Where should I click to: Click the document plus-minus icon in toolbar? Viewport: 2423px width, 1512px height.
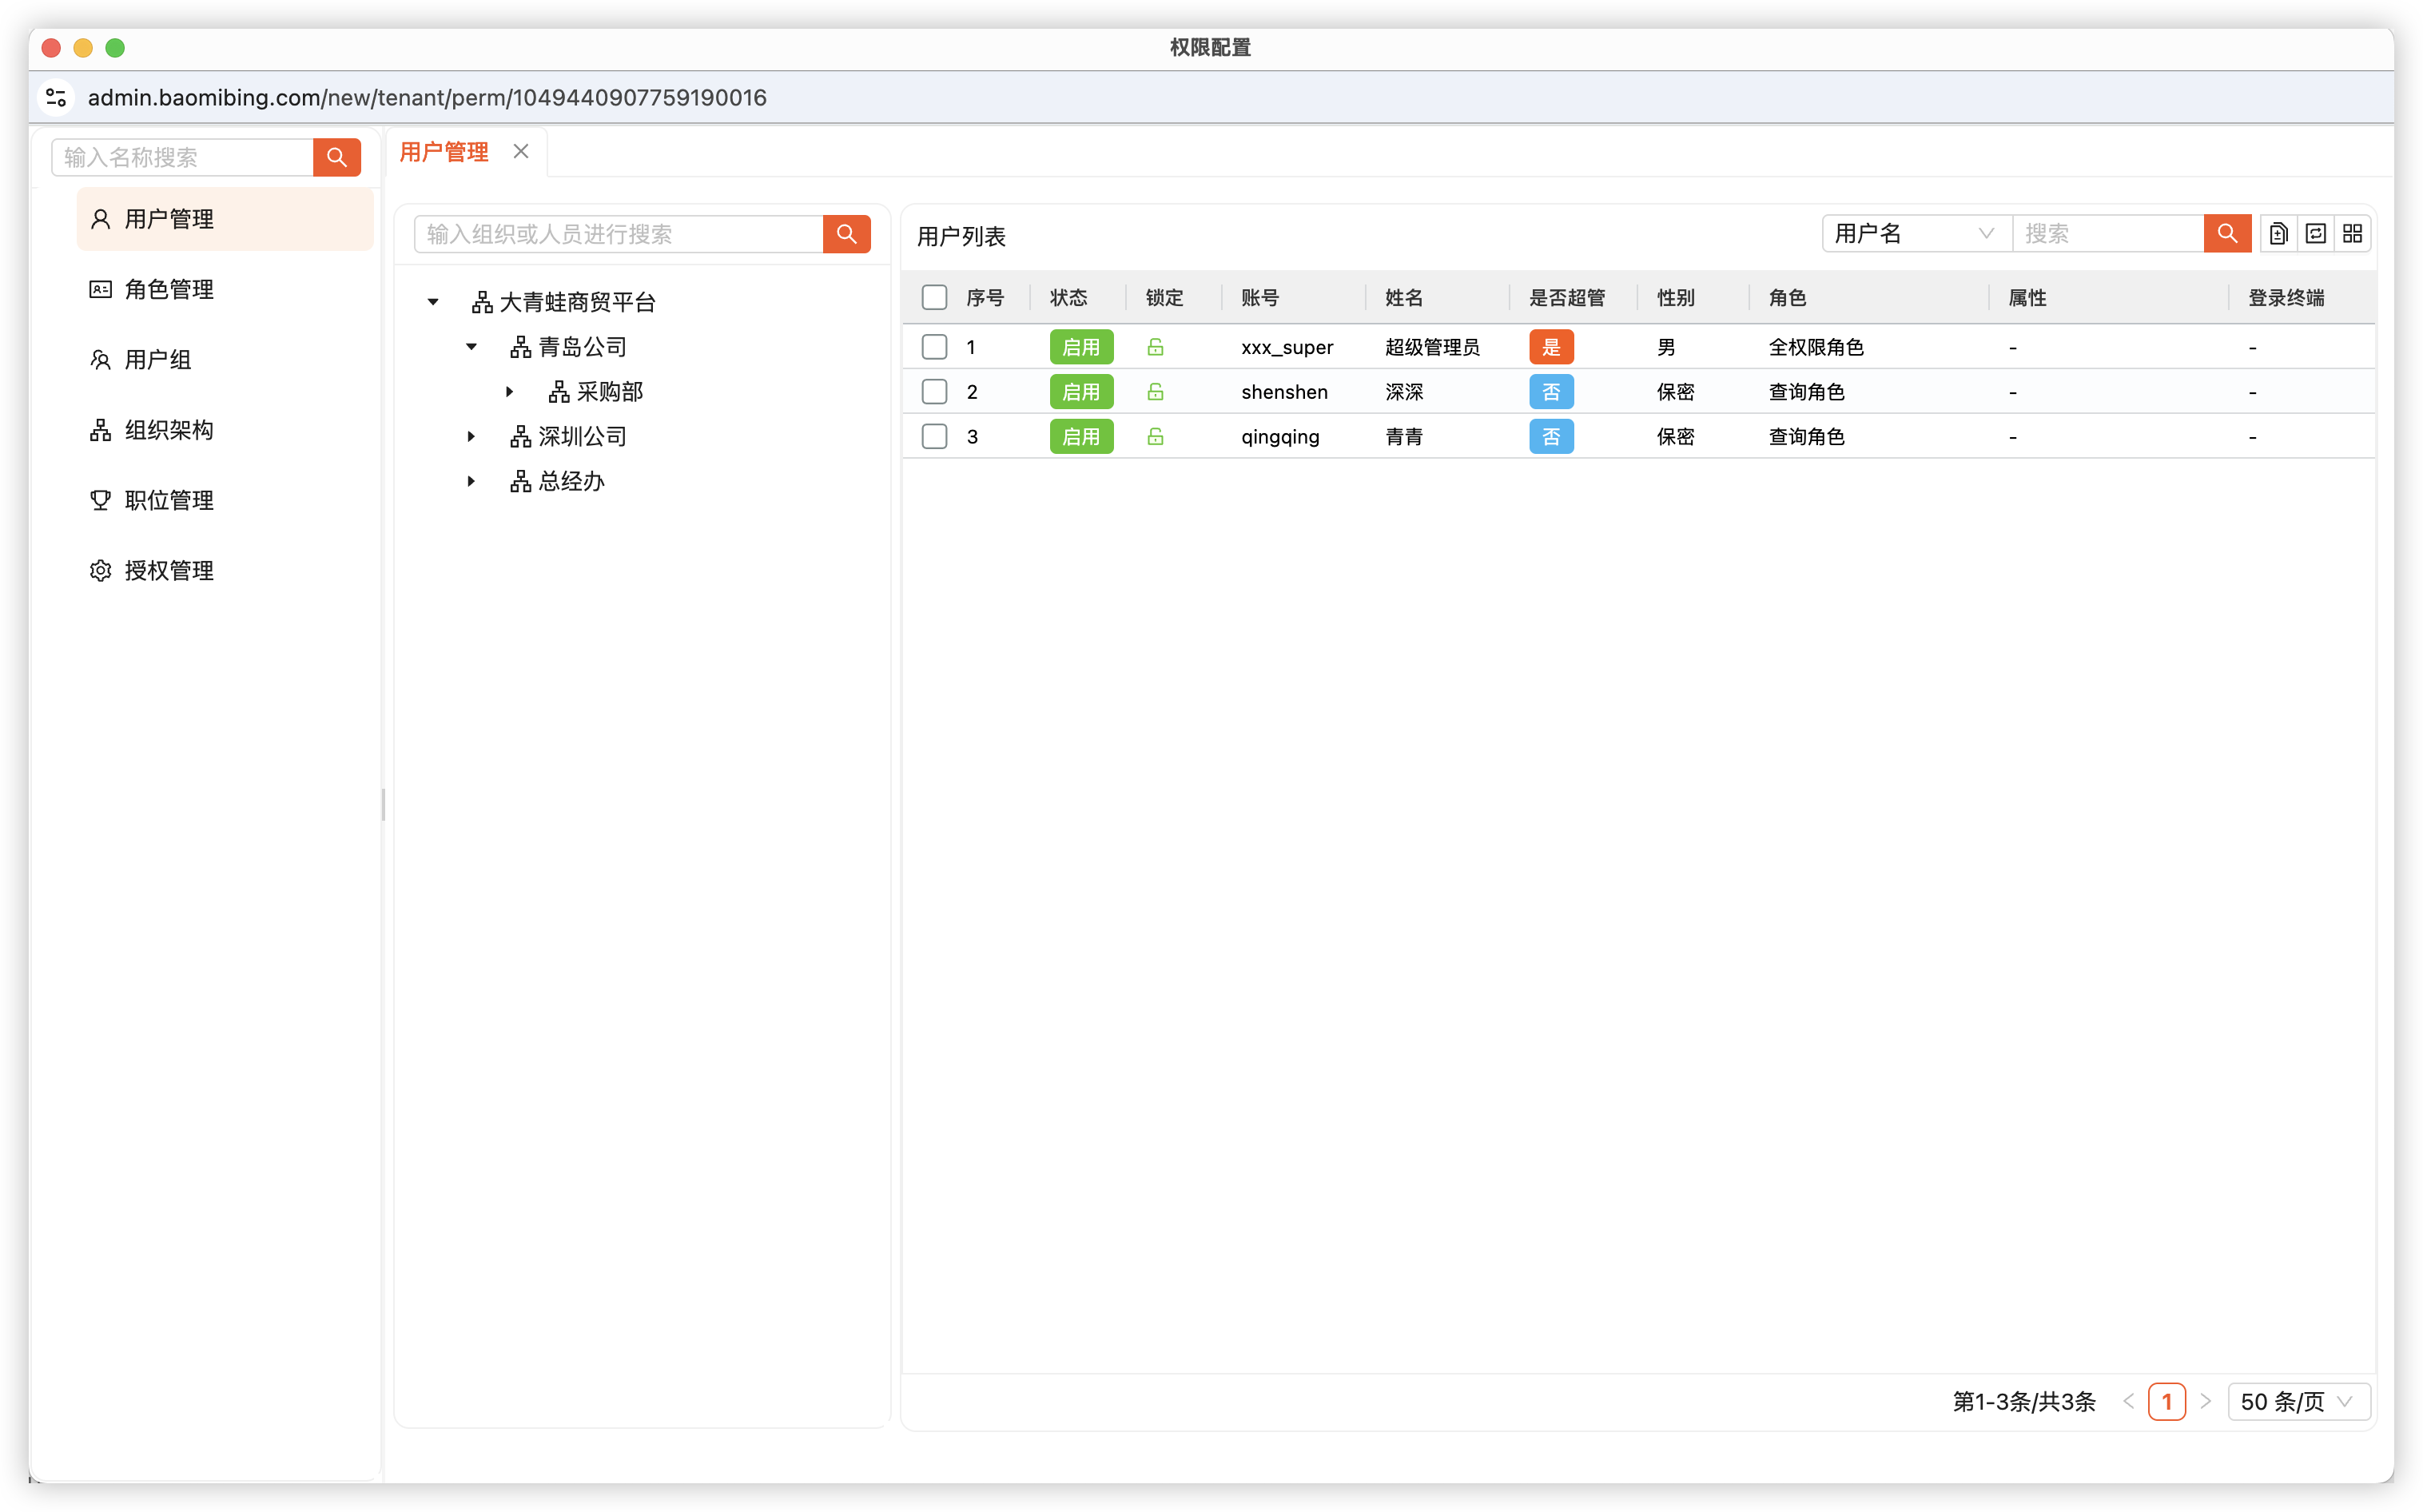(x=2278, y=234)
